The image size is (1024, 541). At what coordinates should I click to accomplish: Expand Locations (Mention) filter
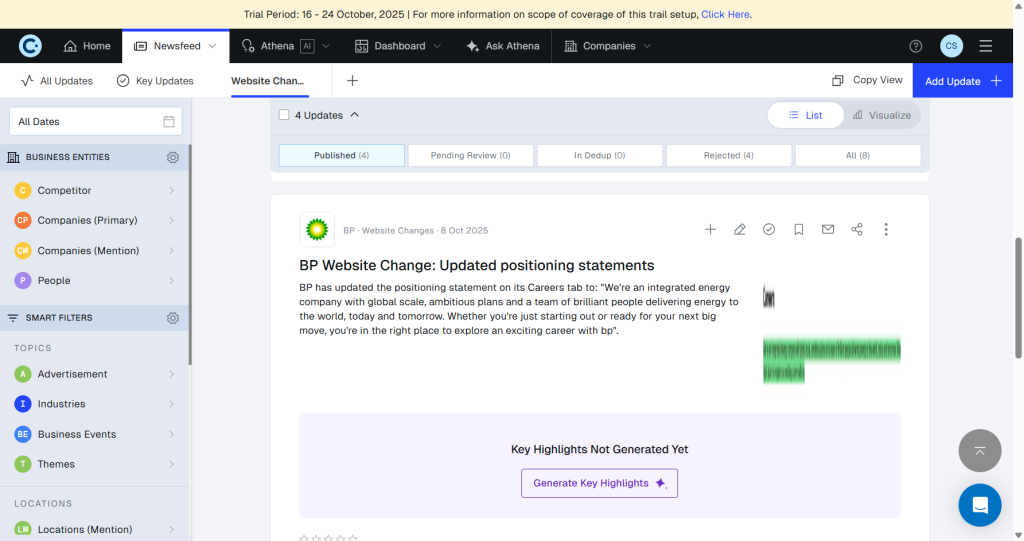[171, 529]
